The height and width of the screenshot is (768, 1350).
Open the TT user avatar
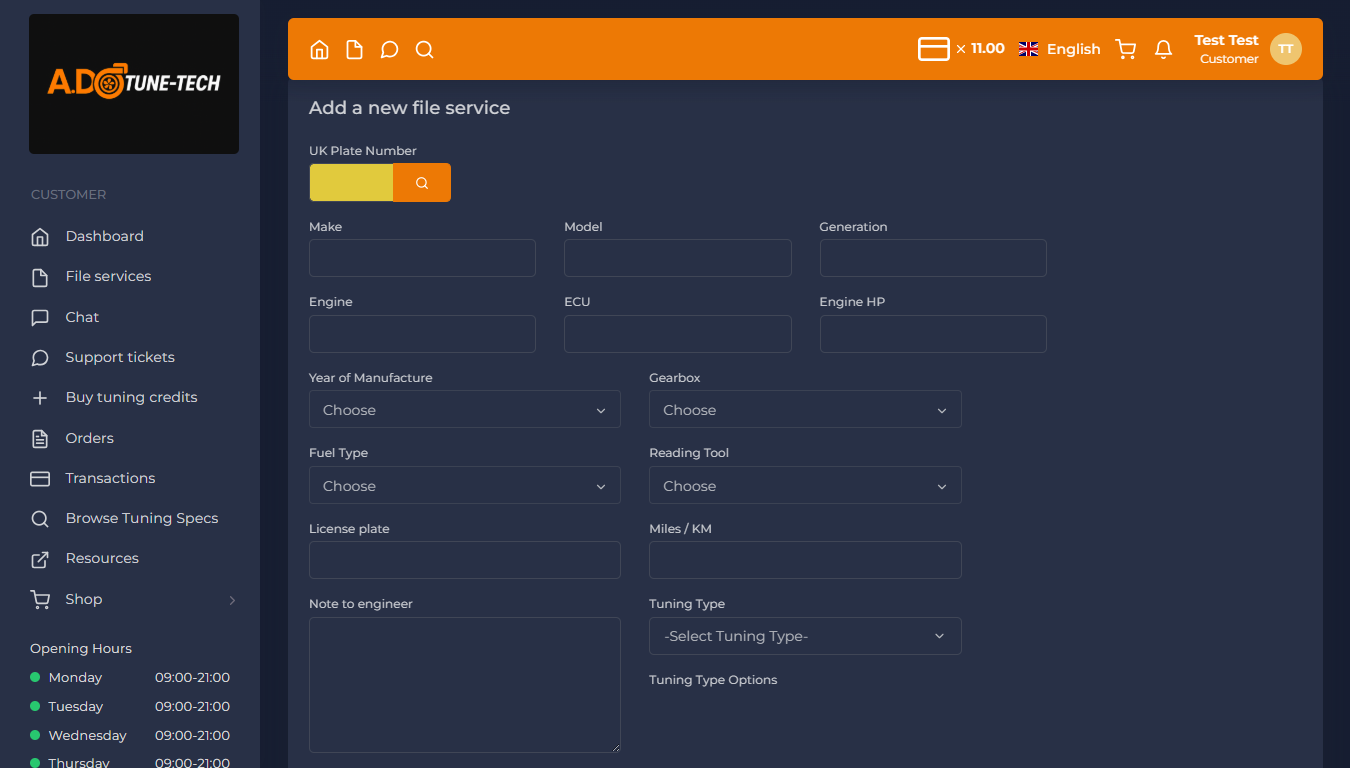coord(1286,49)
